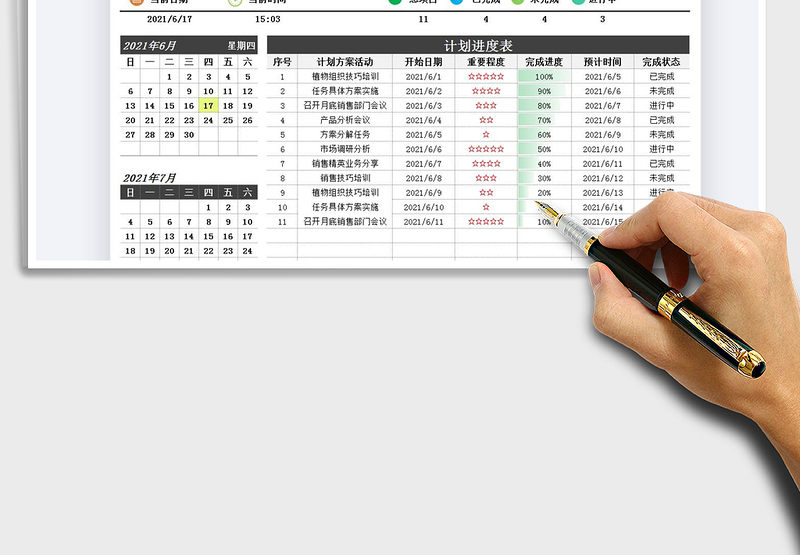Click the 未完成 status in row 2

[x=661, y=91]
